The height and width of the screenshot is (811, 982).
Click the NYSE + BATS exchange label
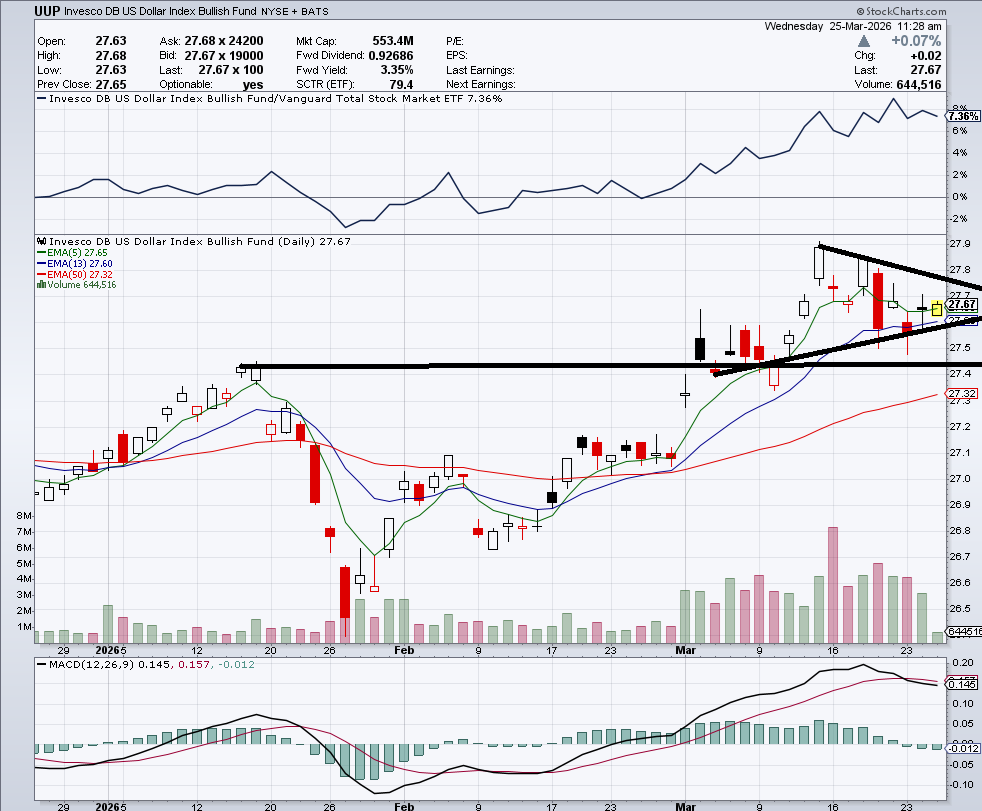[294, 11]
